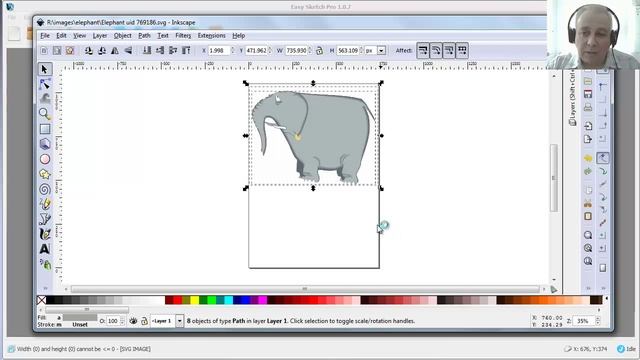Select the Spray tool

(45, 264)
